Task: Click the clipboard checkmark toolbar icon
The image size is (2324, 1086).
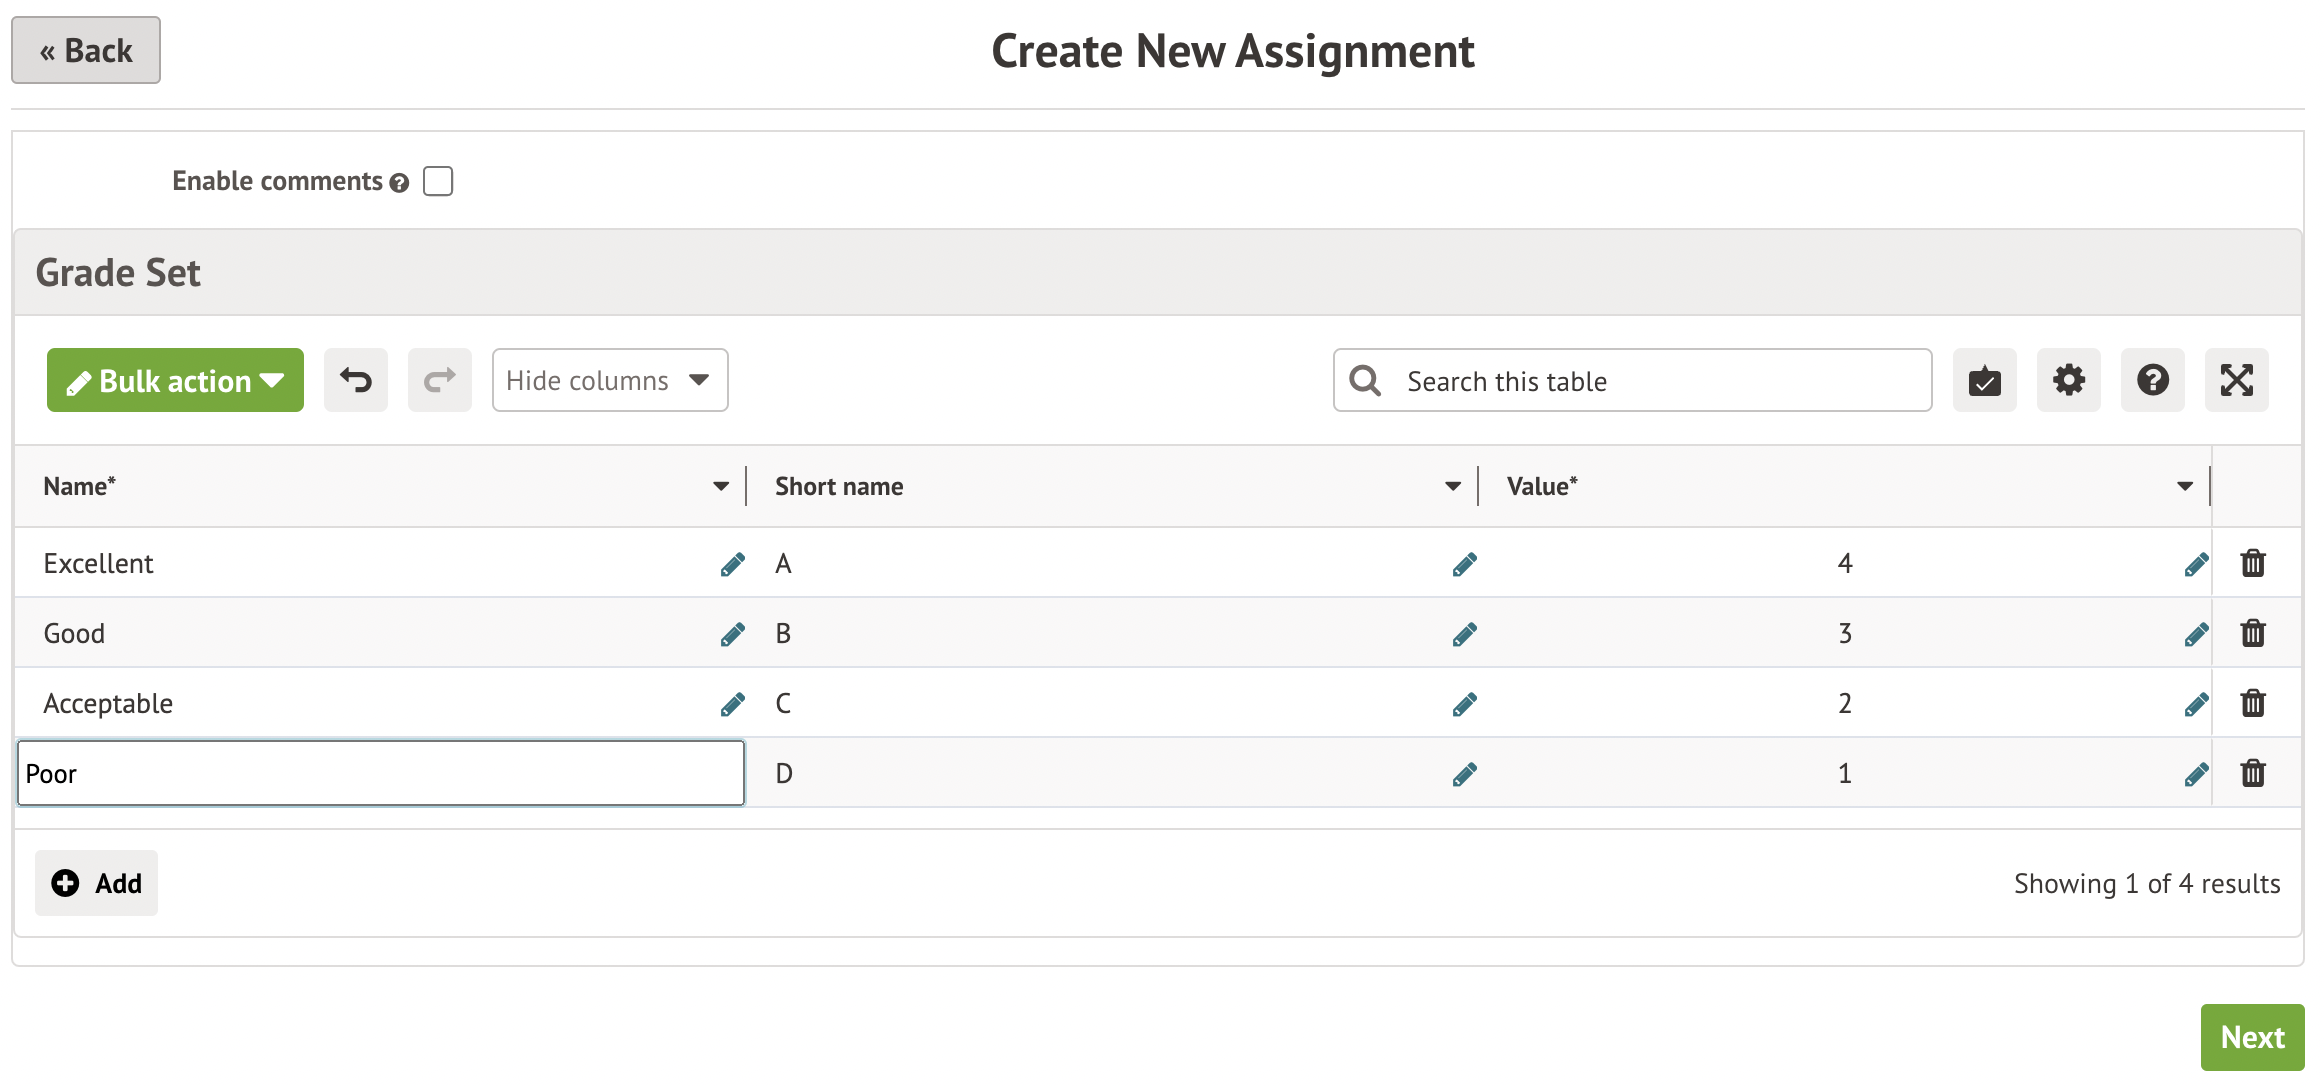Action: 1984,380
